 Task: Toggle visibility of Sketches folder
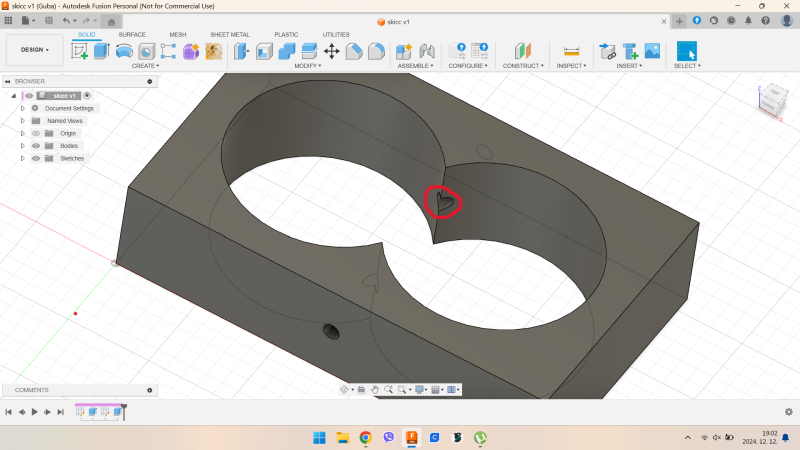[35, 158]
